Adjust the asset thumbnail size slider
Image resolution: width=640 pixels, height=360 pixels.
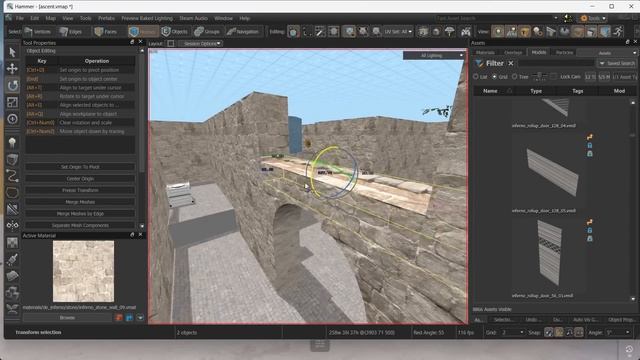(540, 77)
